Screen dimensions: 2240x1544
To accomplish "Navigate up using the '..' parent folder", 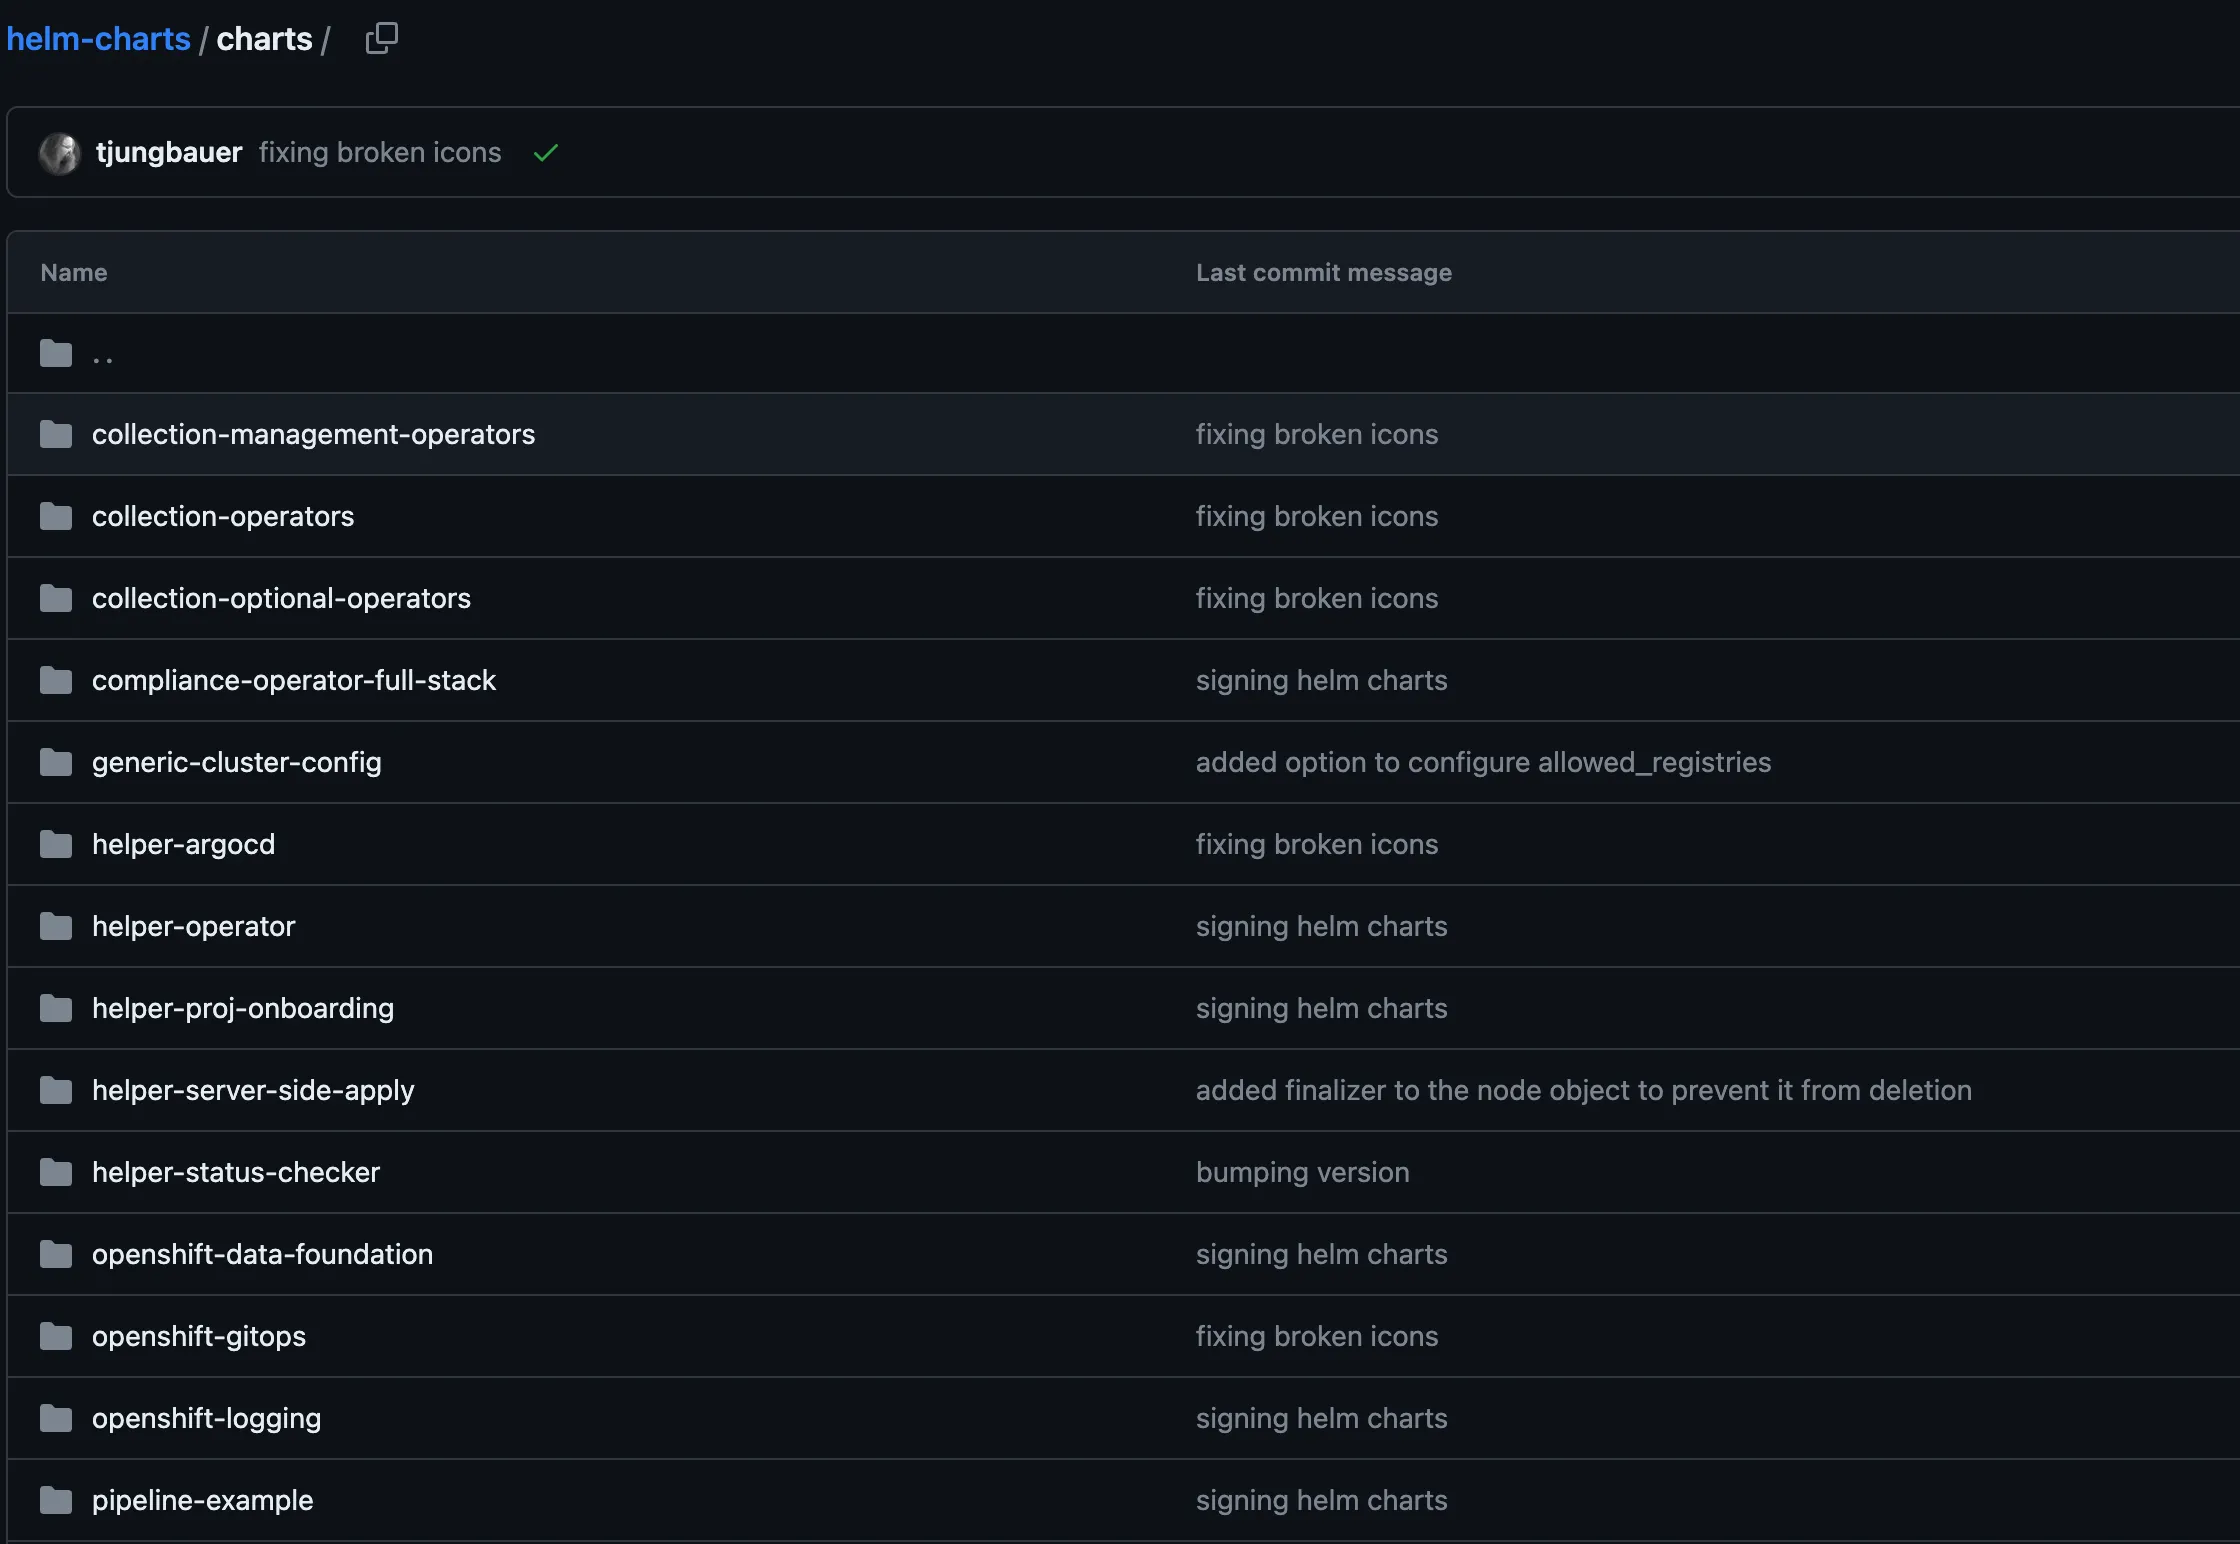I will click(101, 353).
